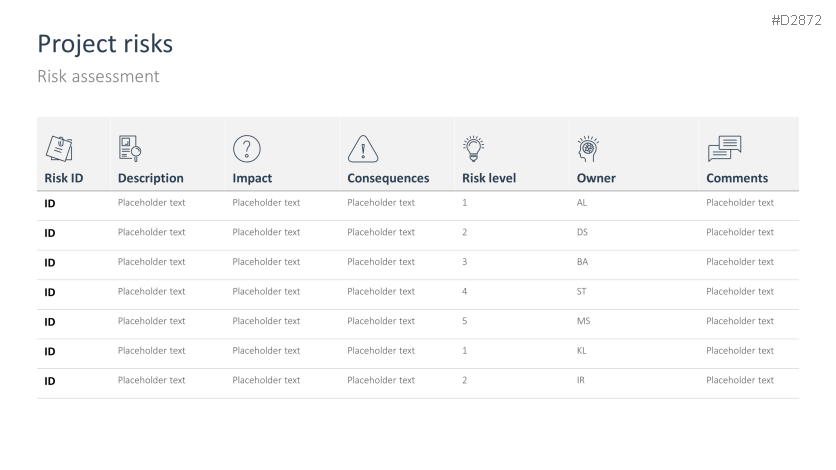
Task: Click the "Risk assessment" subtitle
Action: [98, 76]
